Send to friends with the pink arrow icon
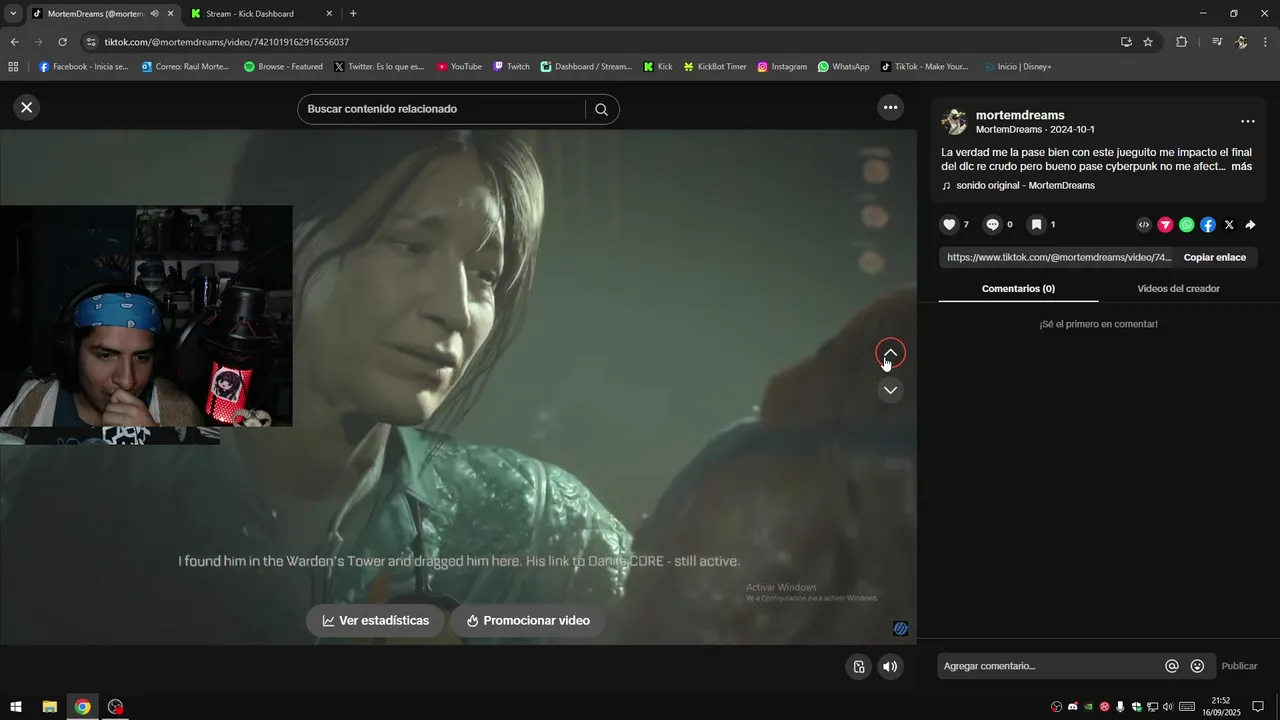The width and height of the screenshot is (1280, 720). [x=1165, y=225]
